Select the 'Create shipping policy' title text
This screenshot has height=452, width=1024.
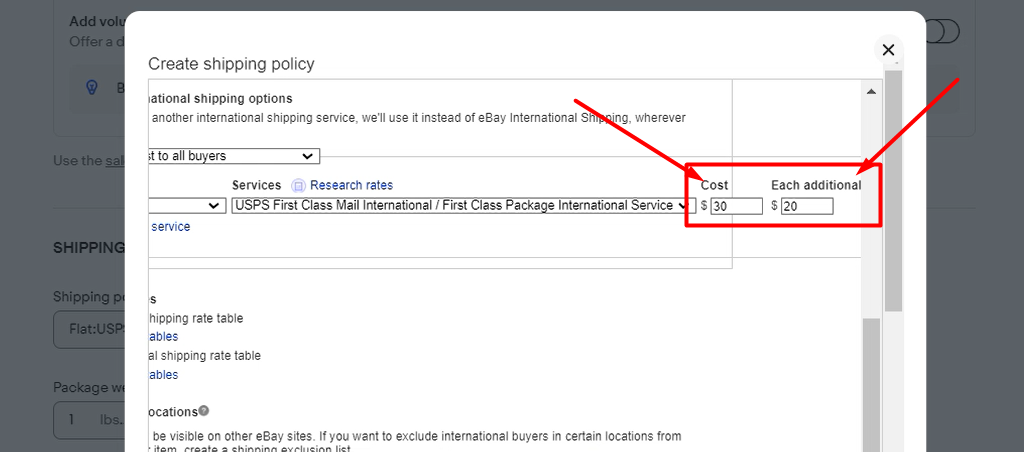(x=231, y=64)
